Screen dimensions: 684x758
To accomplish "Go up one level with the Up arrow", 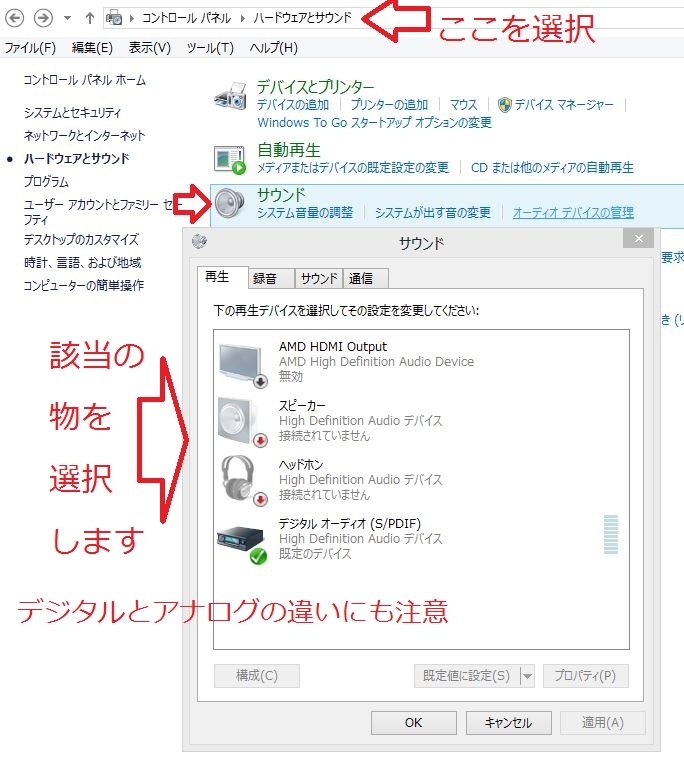I will pyautogui.click(x=89, y=18).
